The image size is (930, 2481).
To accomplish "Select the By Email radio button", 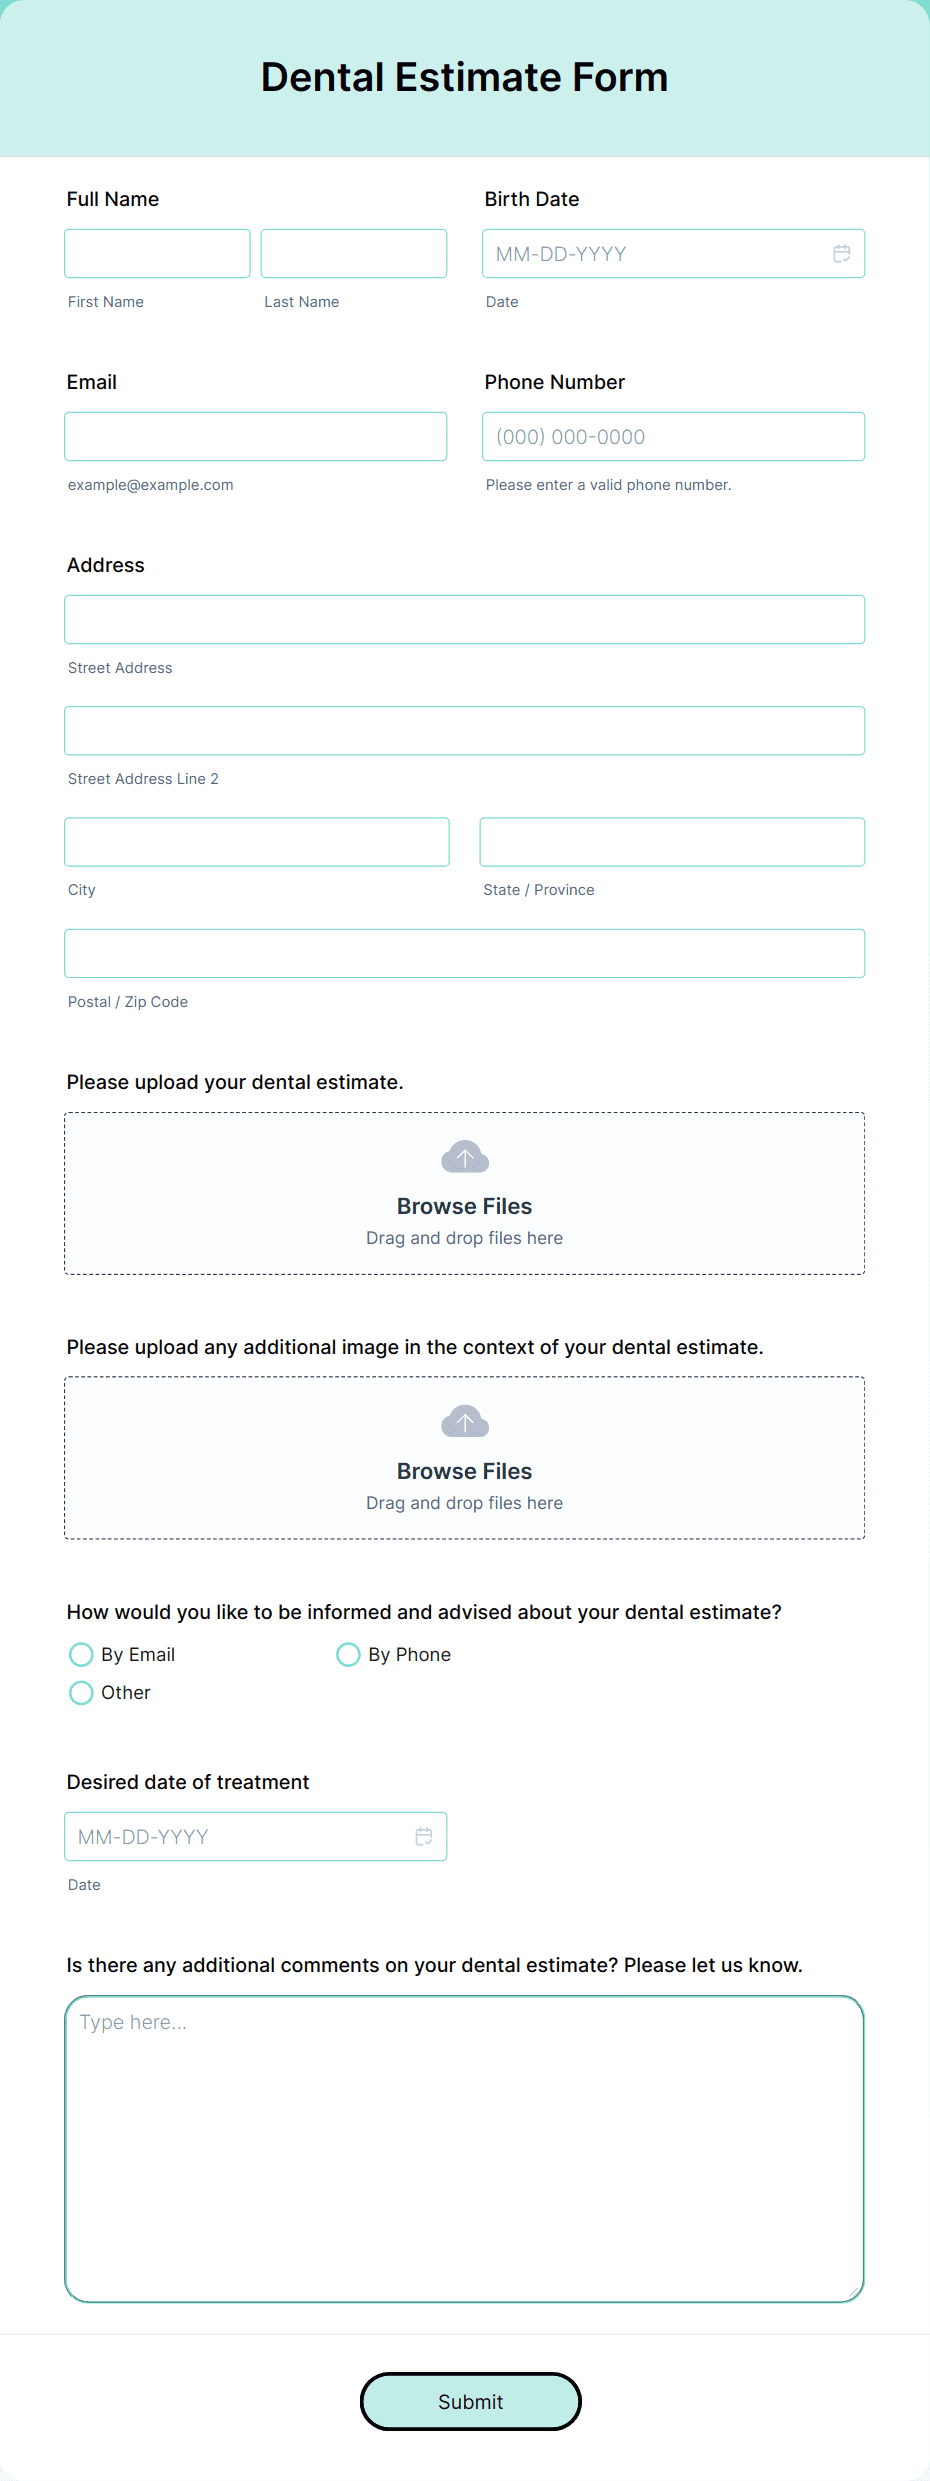I will [x=81, y=1654].
